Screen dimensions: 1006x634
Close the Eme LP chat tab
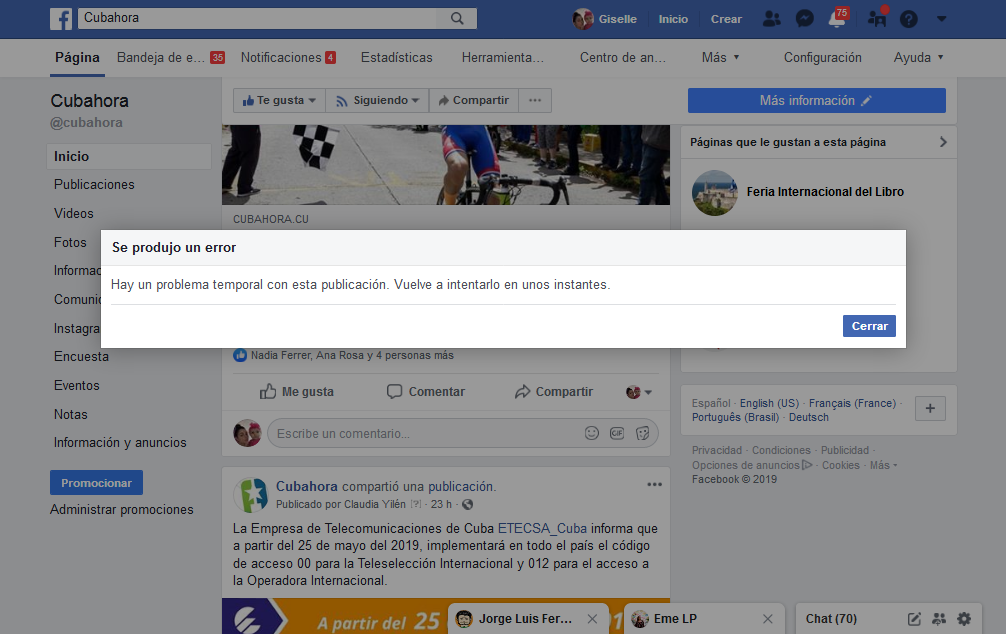(768, 619)
